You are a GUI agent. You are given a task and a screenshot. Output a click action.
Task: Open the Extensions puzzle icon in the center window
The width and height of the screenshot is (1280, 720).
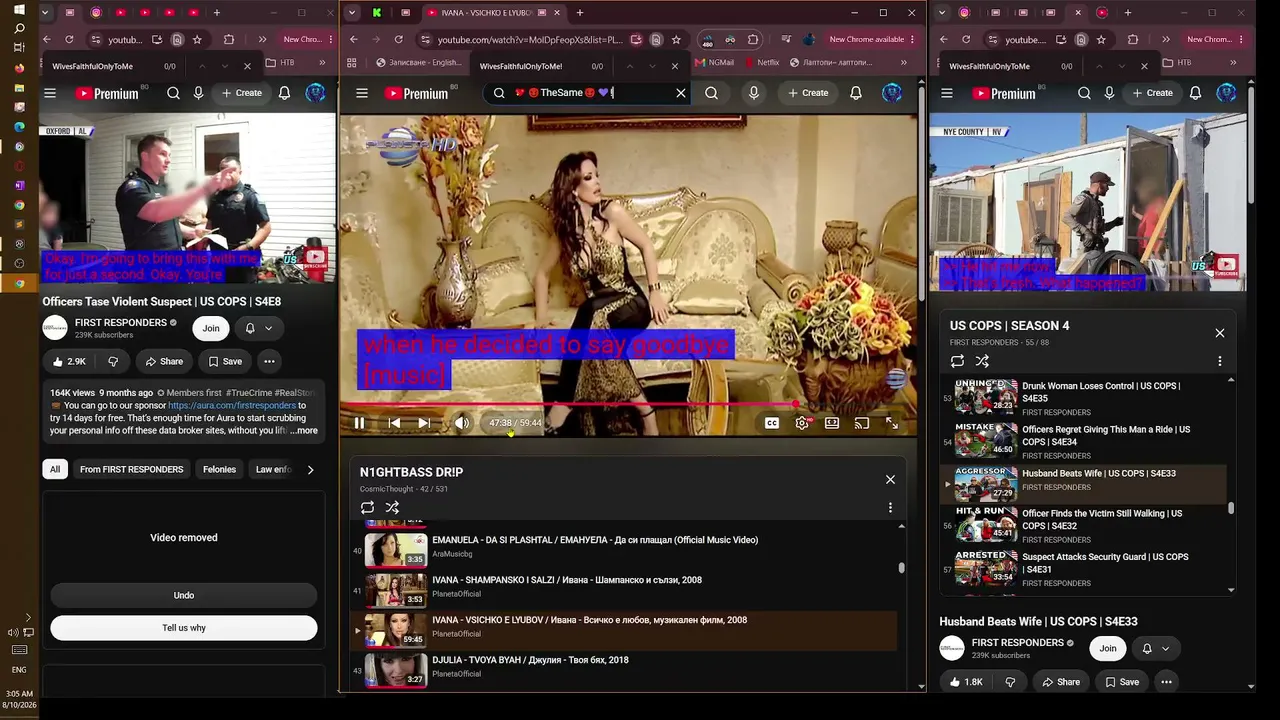click(753, 40)
